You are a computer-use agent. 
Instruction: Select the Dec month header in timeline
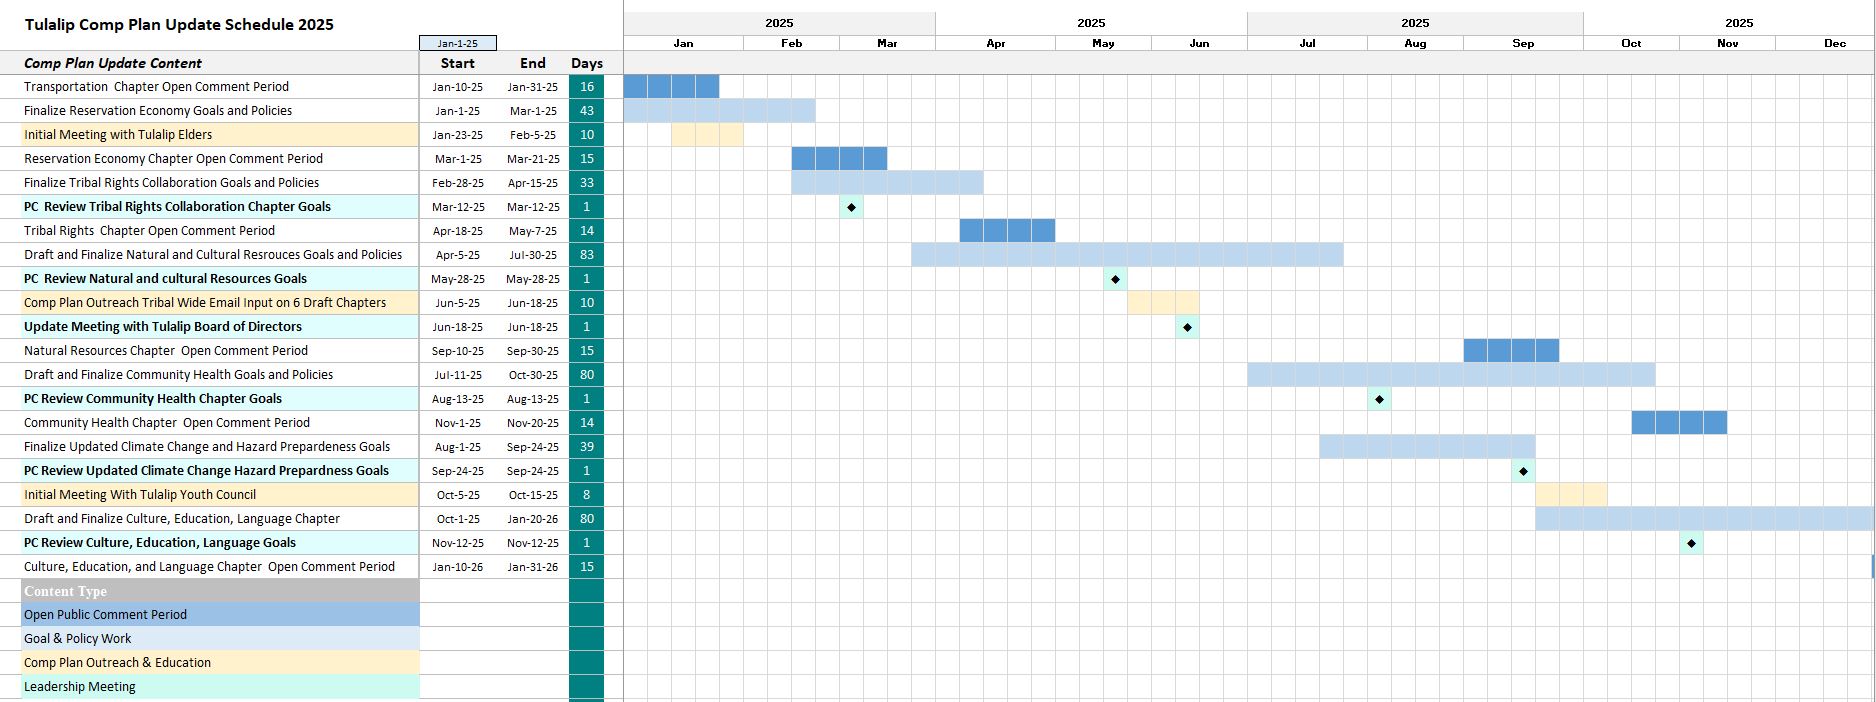[1834, 43]
